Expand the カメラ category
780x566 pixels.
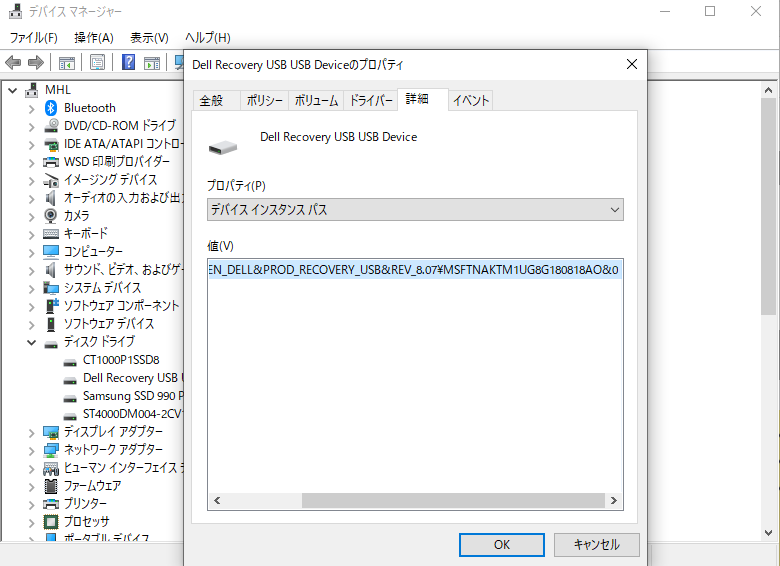coord(31,216)
